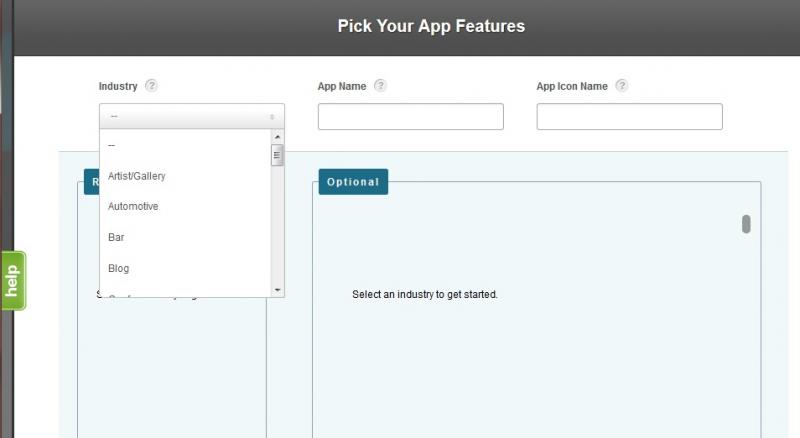Click the partially hidden tab behind dropdown
The height and width of the screenshot is (438, 800).
(x=92, y=182)
